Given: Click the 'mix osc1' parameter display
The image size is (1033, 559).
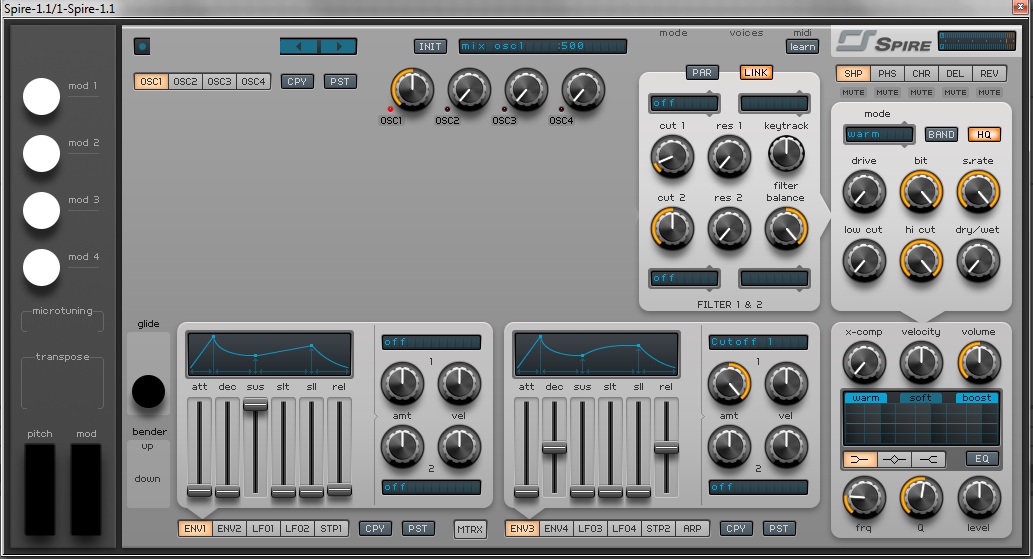Looking at the screenshot, I should click(542, 46).
